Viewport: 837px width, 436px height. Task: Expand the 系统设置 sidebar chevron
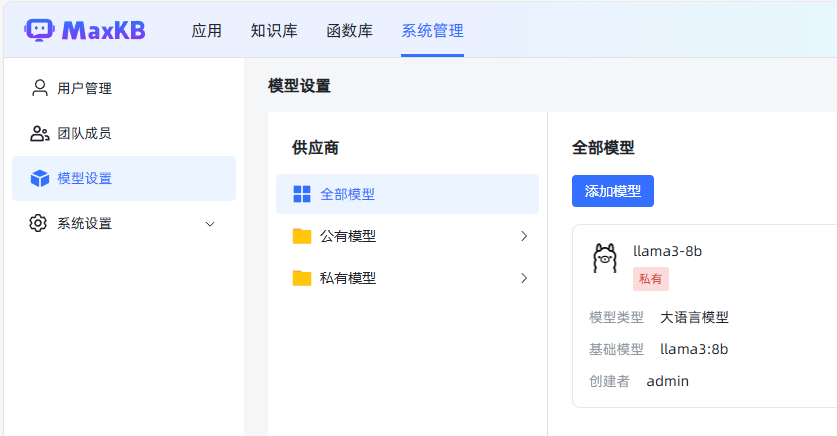tap(210, 224)
